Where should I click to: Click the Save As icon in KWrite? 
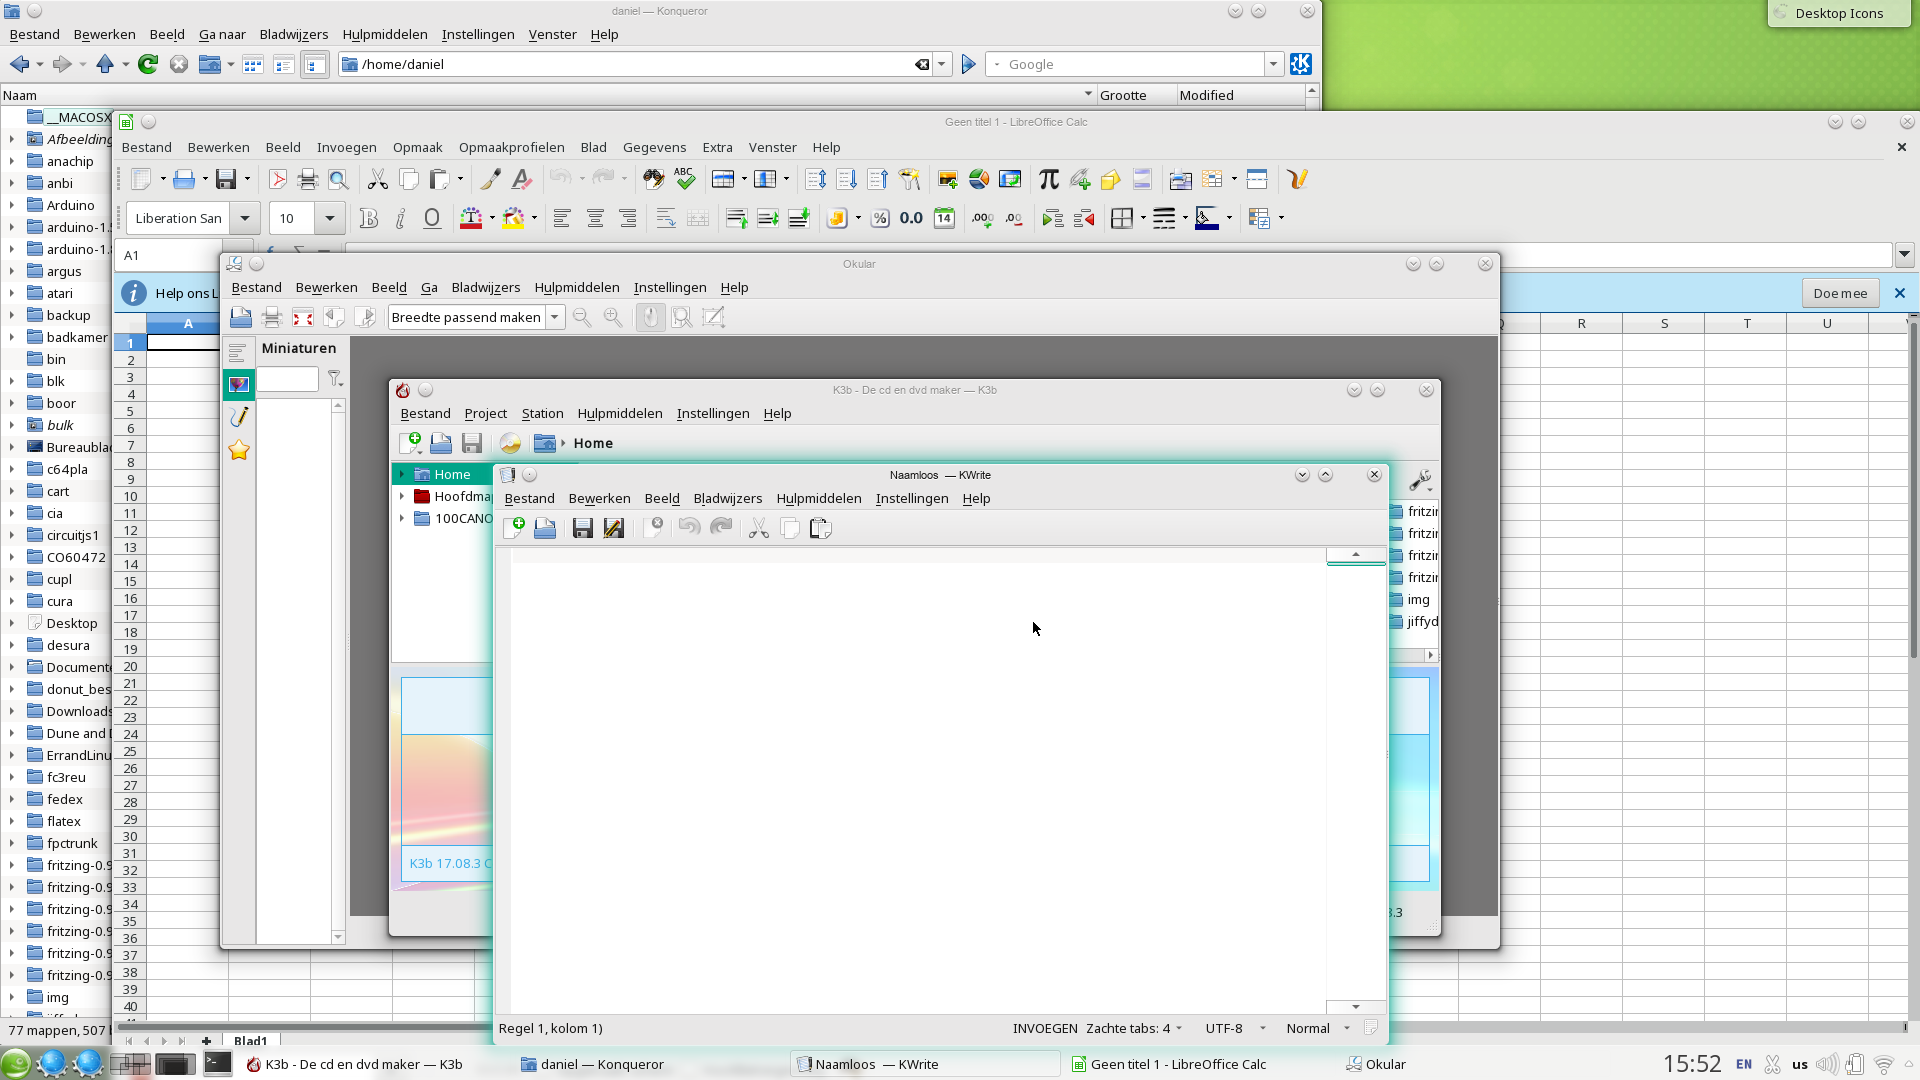614,528
